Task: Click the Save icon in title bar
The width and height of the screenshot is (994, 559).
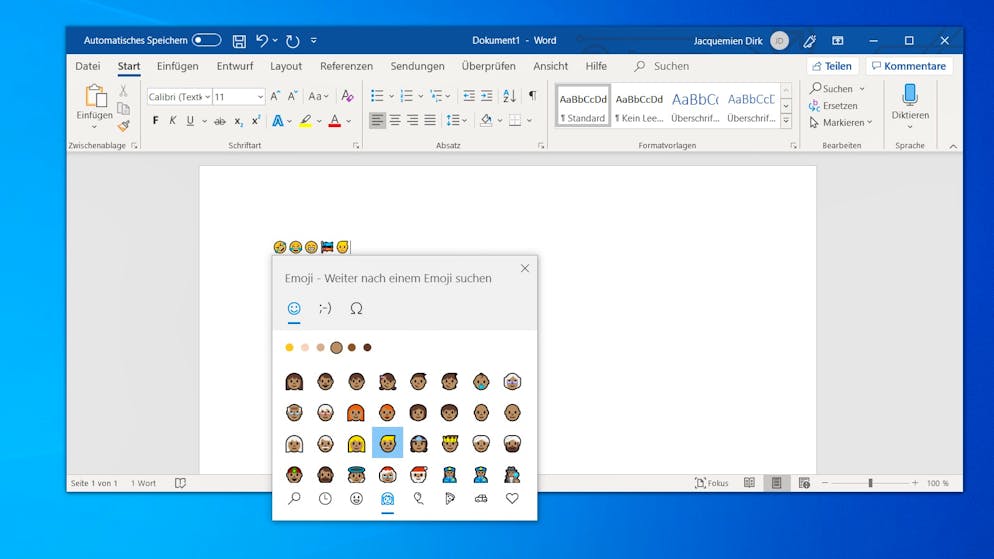Action: [239, 41]
